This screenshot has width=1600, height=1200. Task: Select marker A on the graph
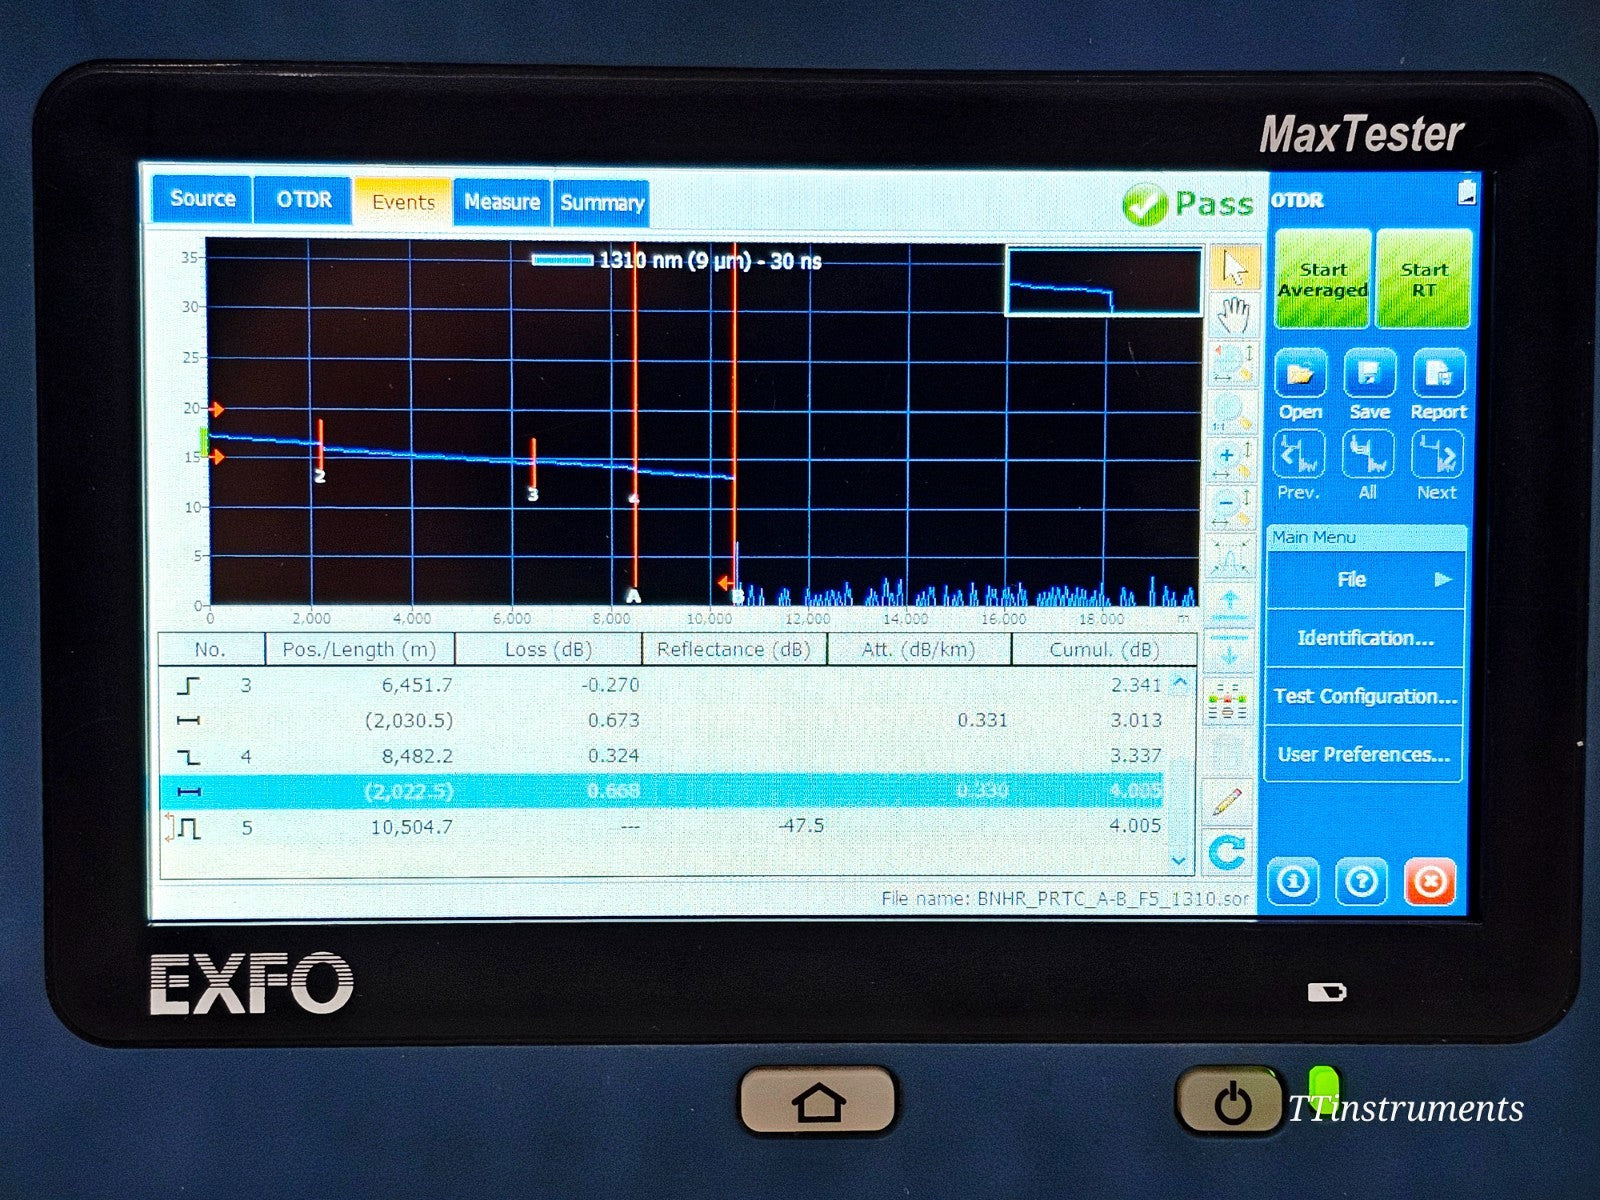pyautogui.click(x=633, y=596)
